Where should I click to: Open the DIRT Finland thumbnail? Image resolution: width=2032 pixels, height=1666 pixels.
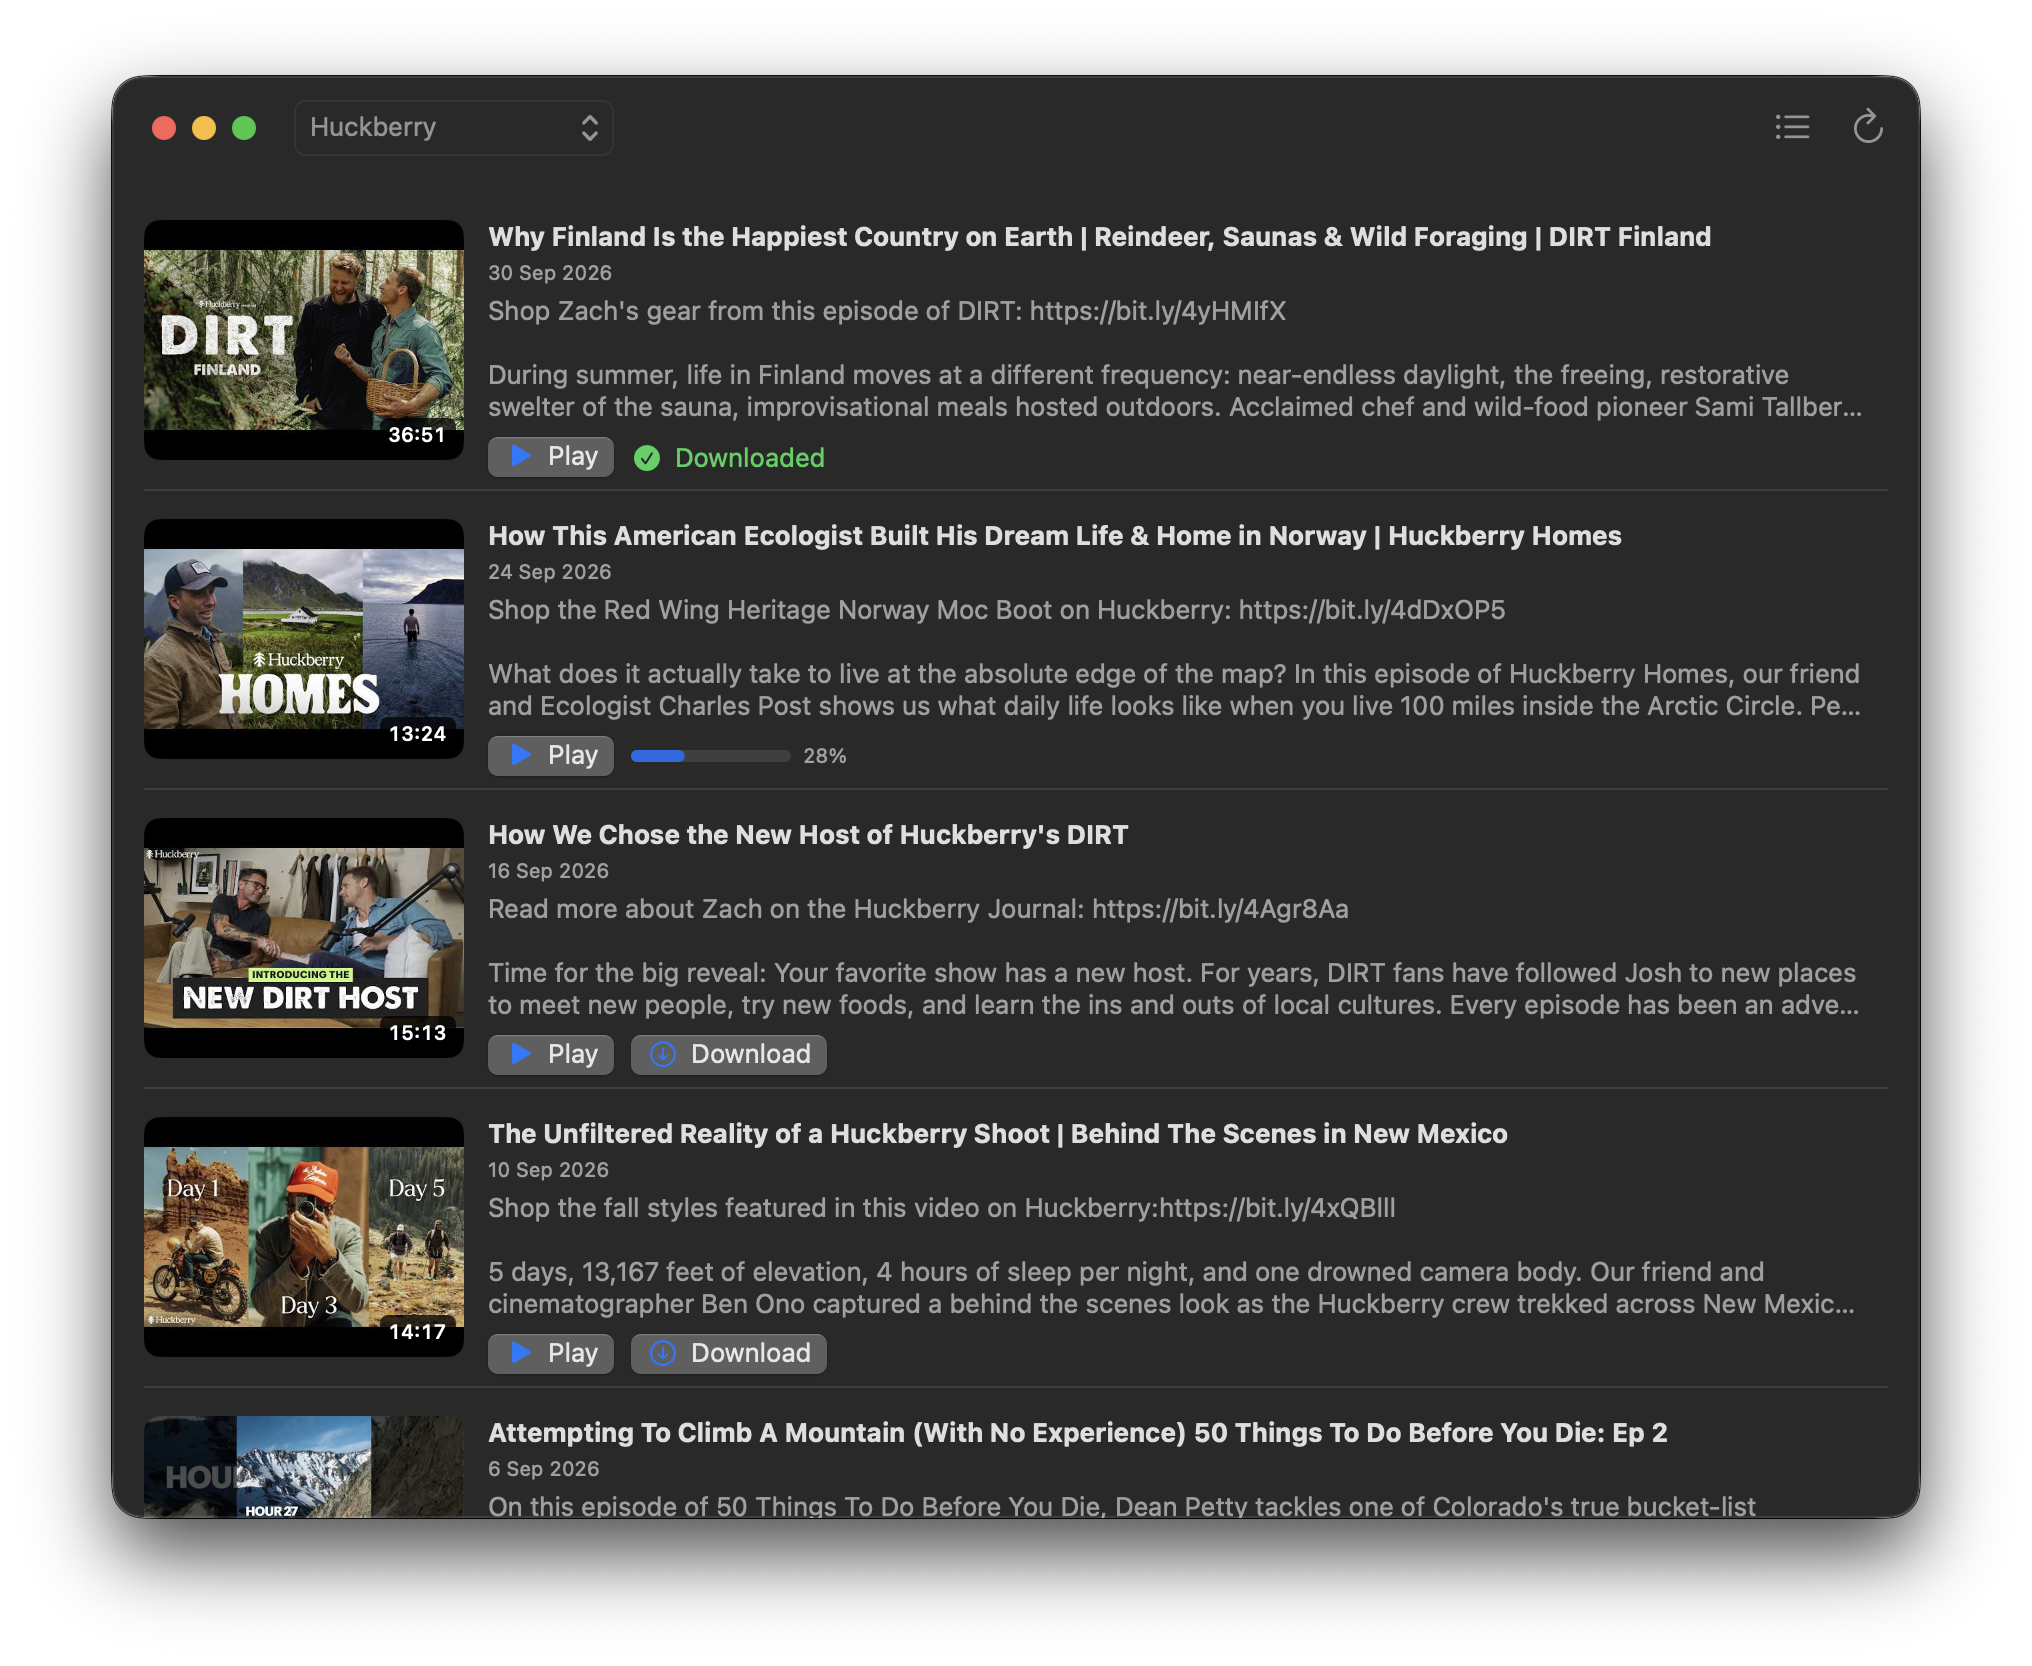tap(304, 340)
